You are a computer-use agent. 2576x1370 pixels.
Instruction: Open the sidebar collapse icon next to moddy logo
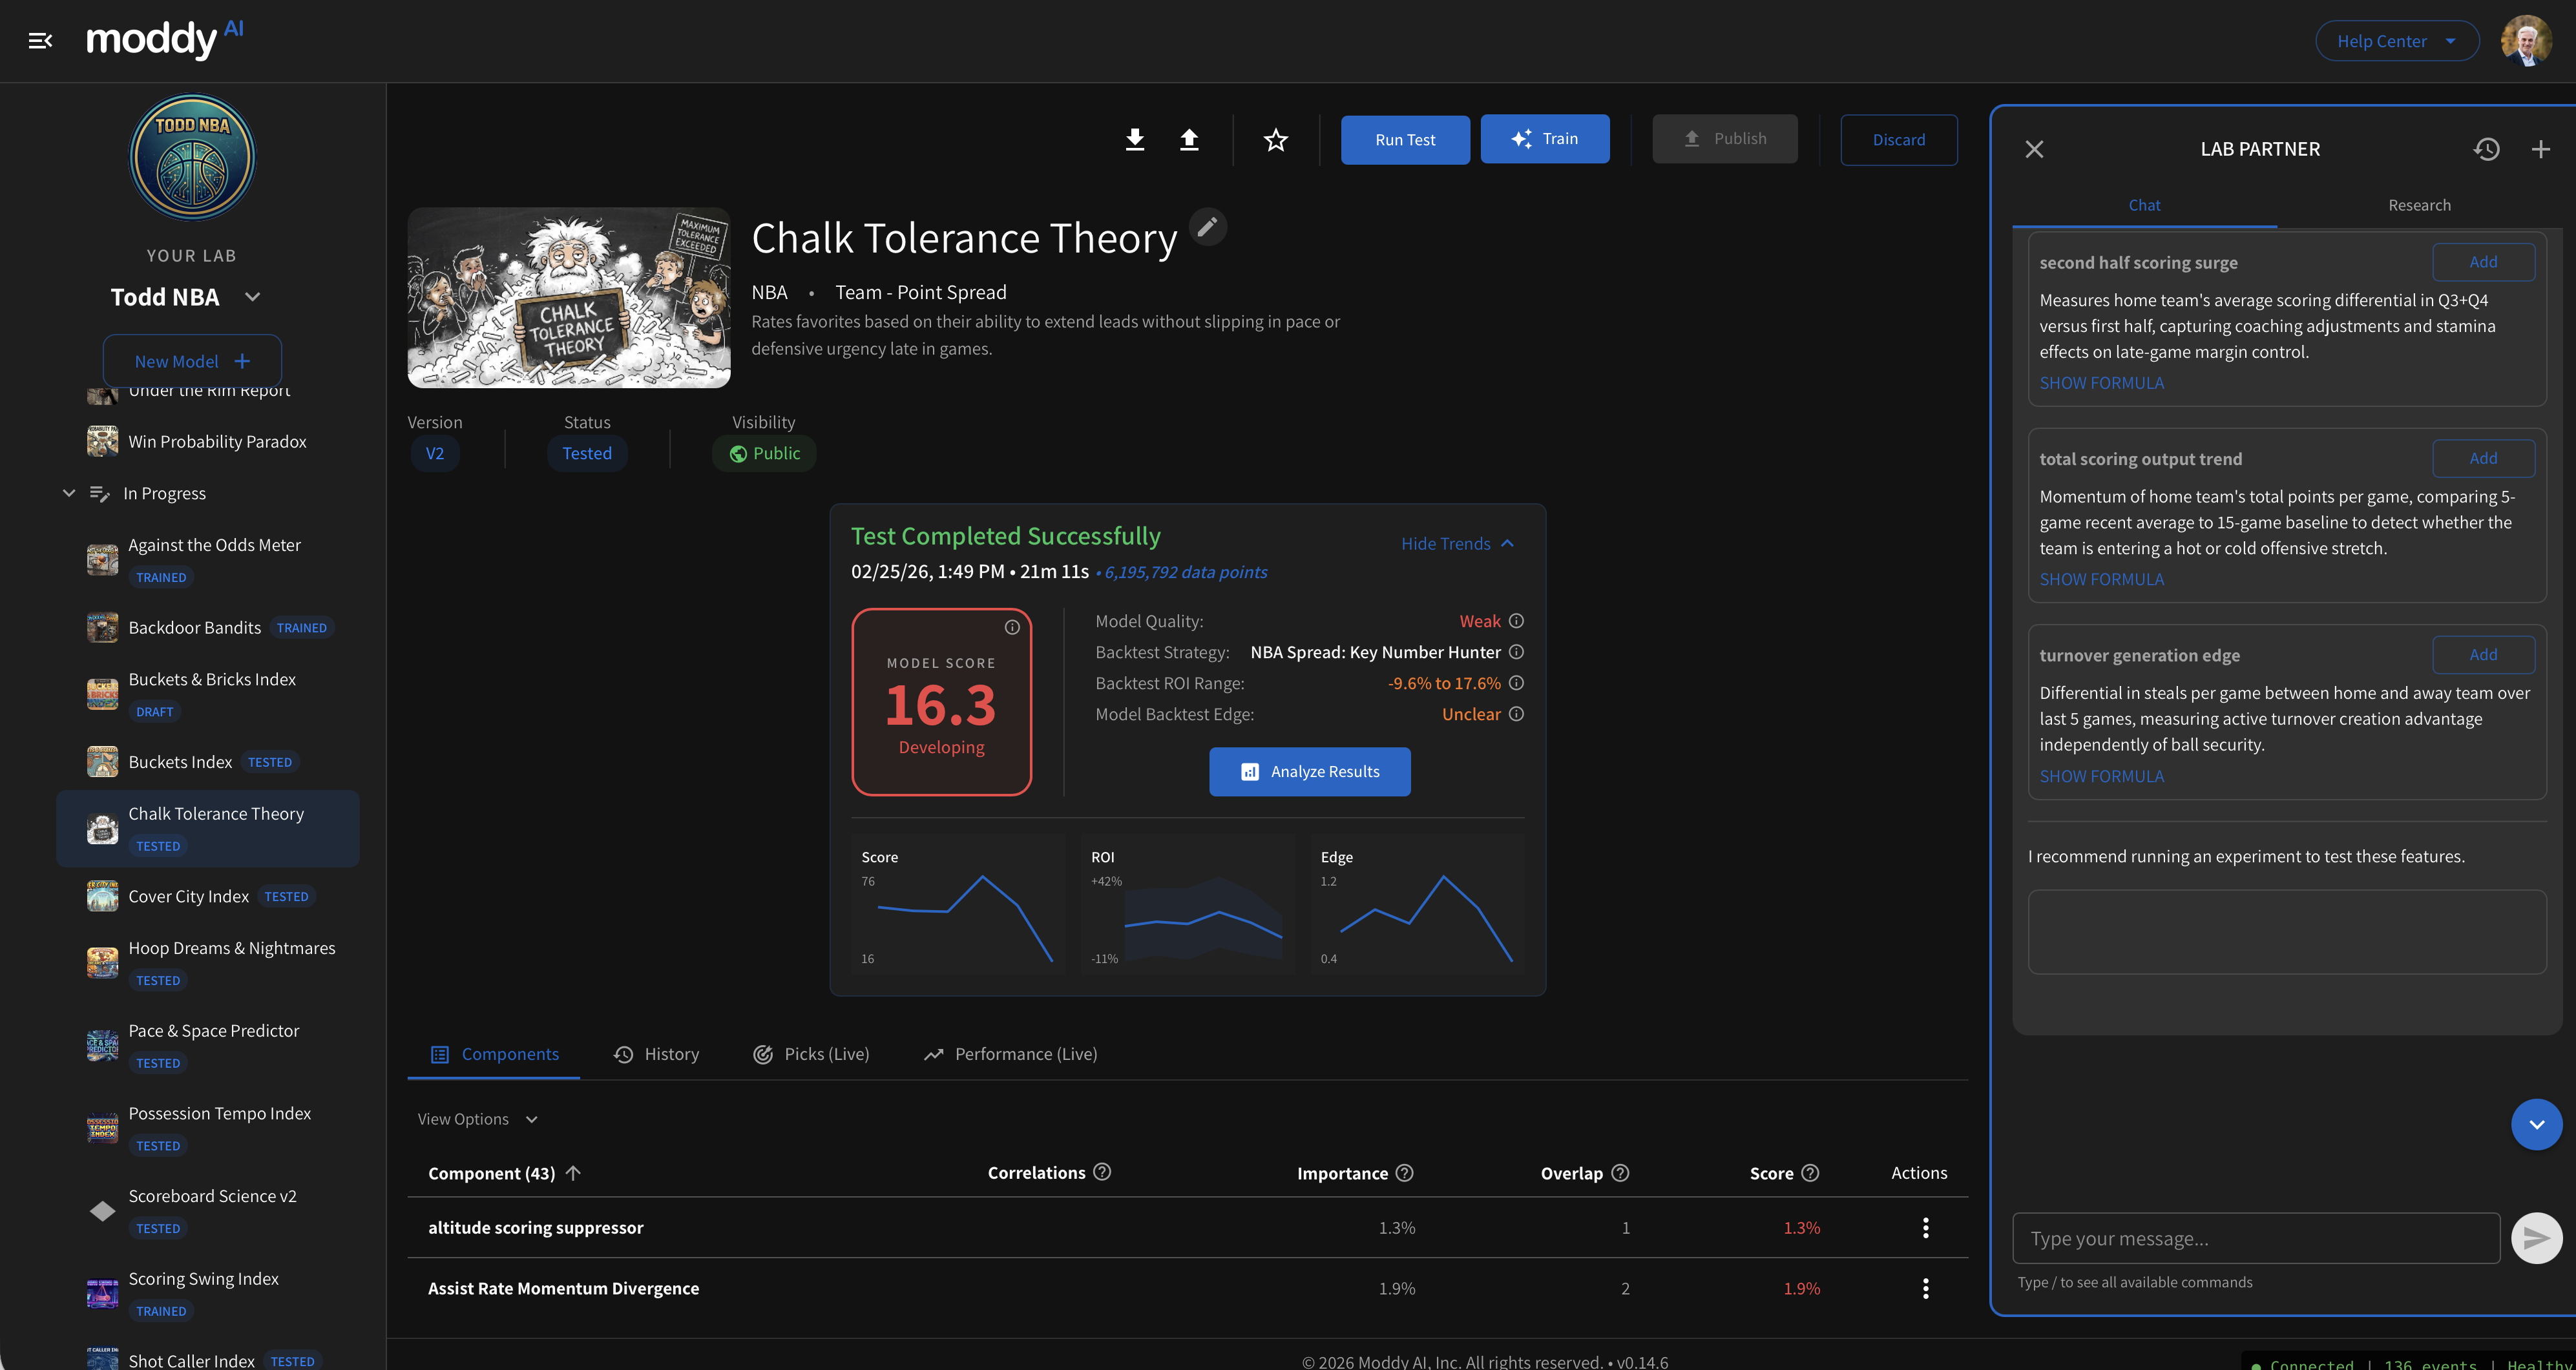pos(40,40)
